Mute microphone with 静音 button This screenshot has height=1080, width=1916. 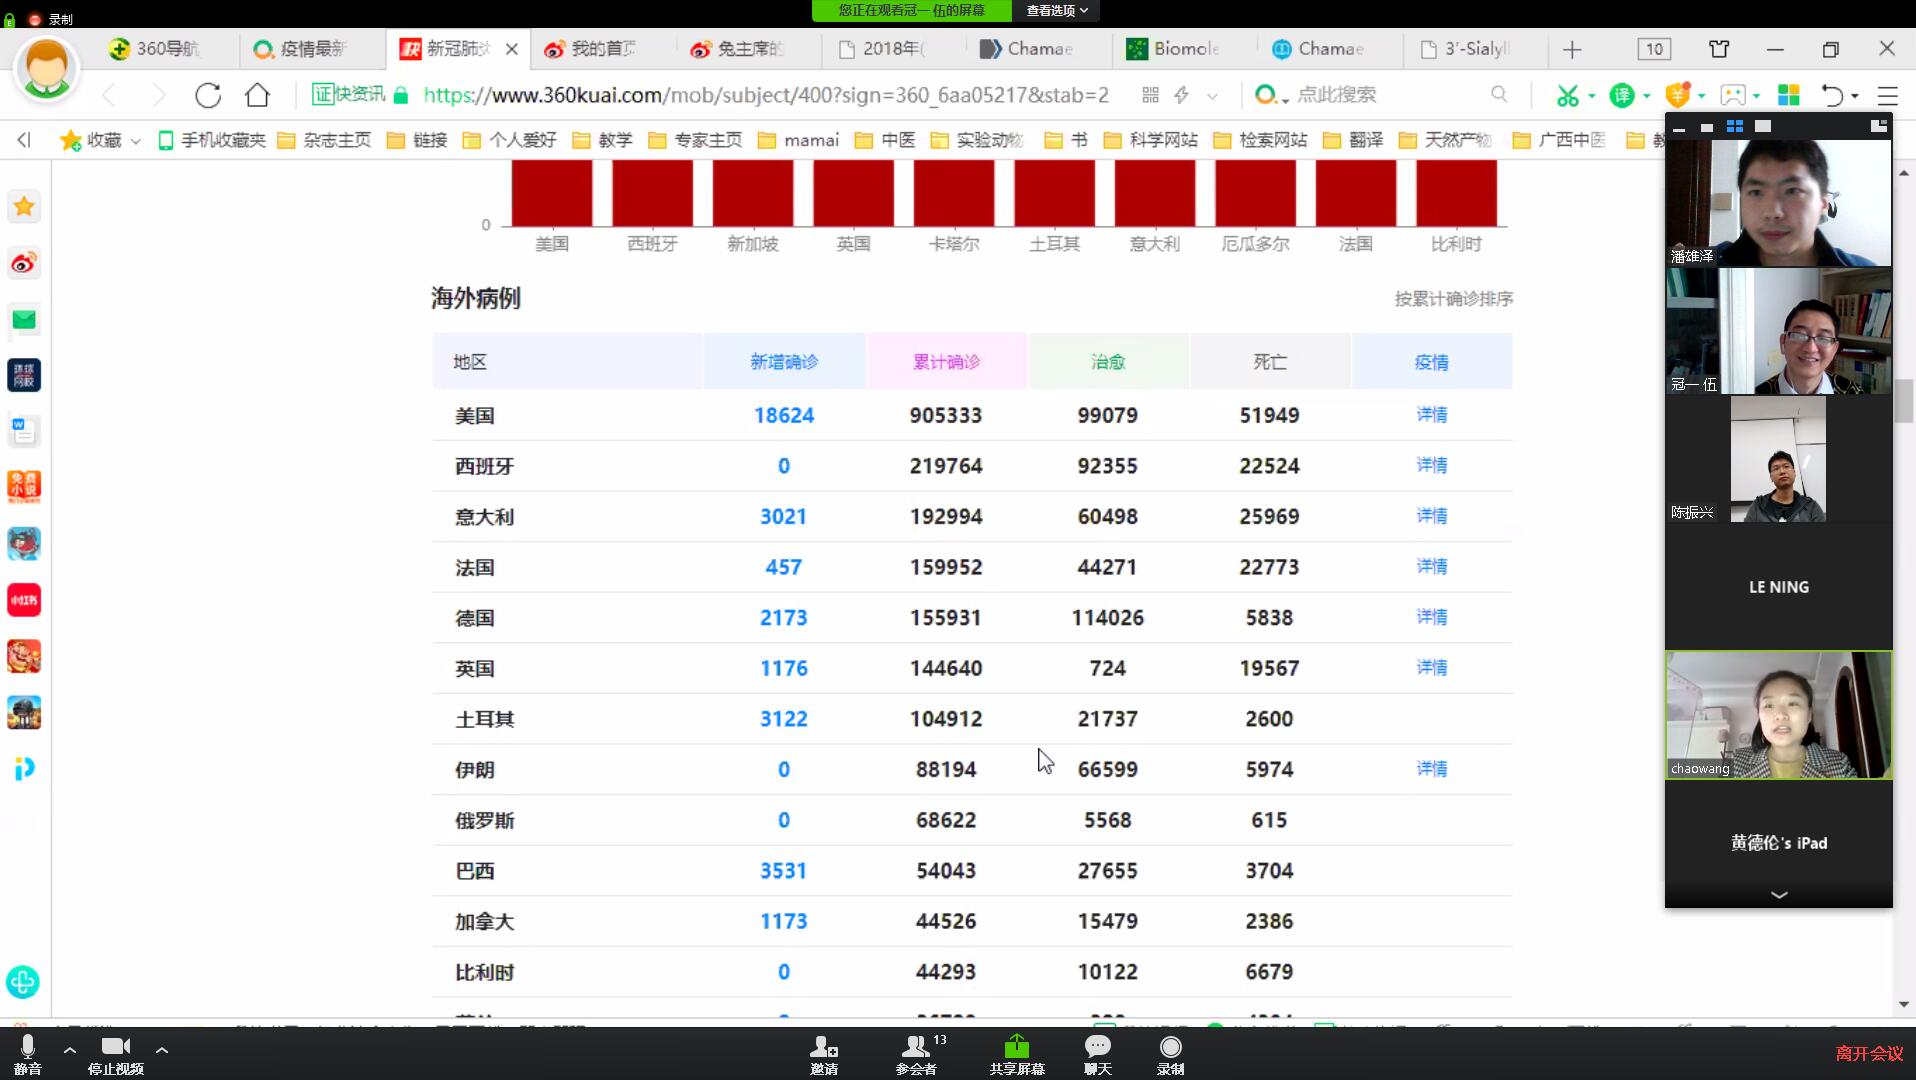[28, 1053]
